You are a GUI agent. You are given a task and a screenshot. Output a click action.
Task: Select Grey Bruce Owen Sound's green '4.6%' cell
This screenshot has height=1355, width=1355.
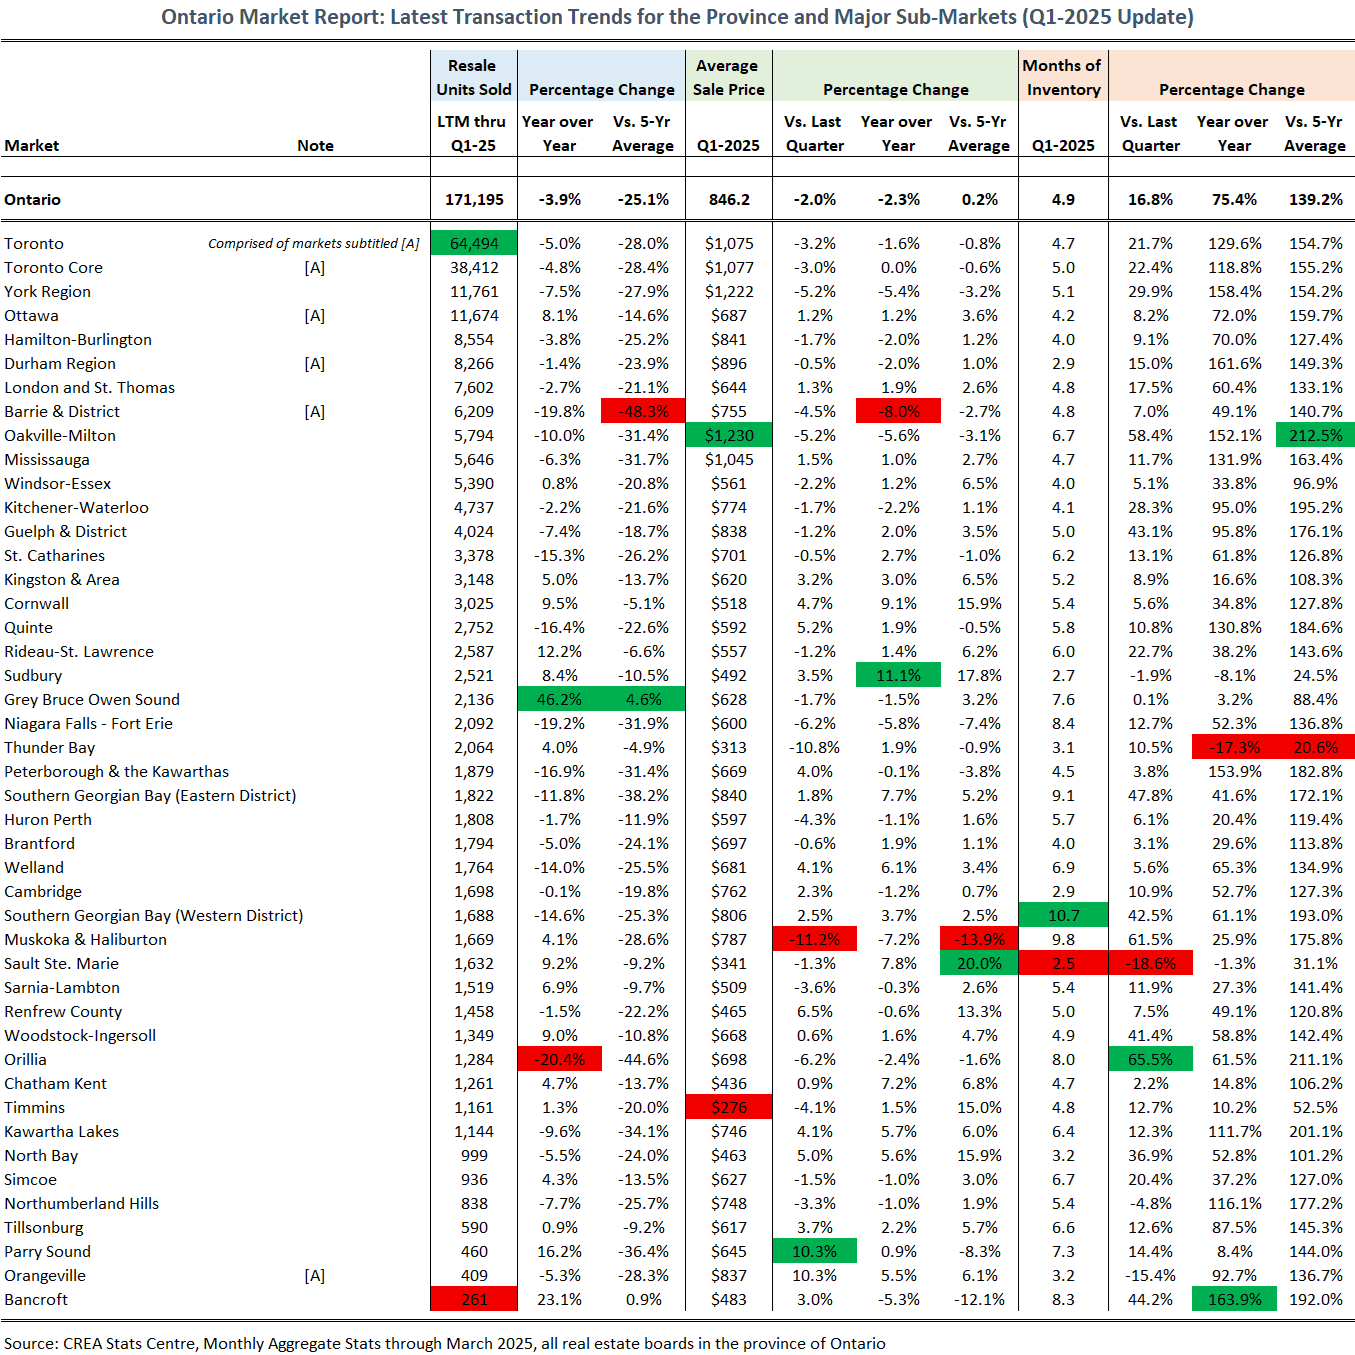coord(643,699)
